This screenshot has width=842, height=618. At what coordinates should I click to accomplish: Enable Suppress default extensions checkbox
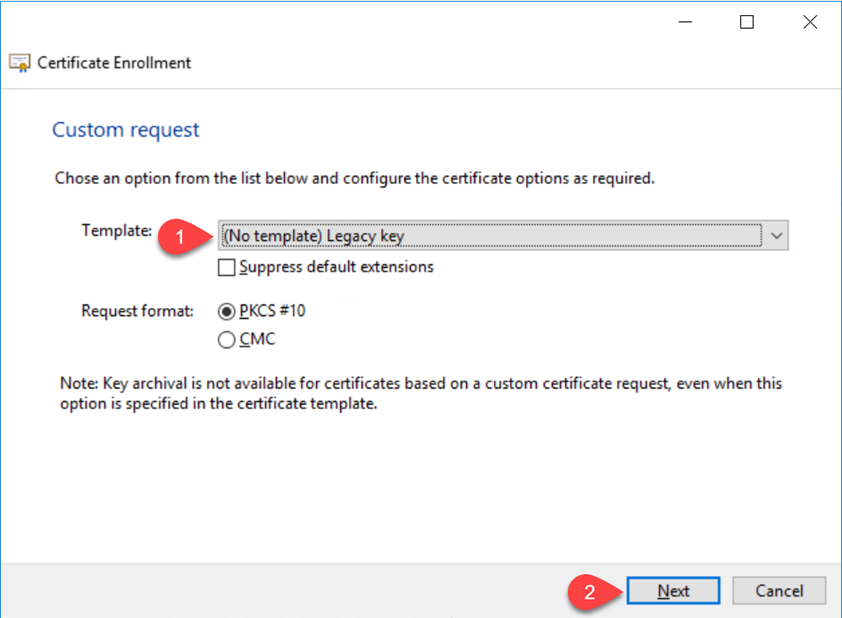coord(226,267)
